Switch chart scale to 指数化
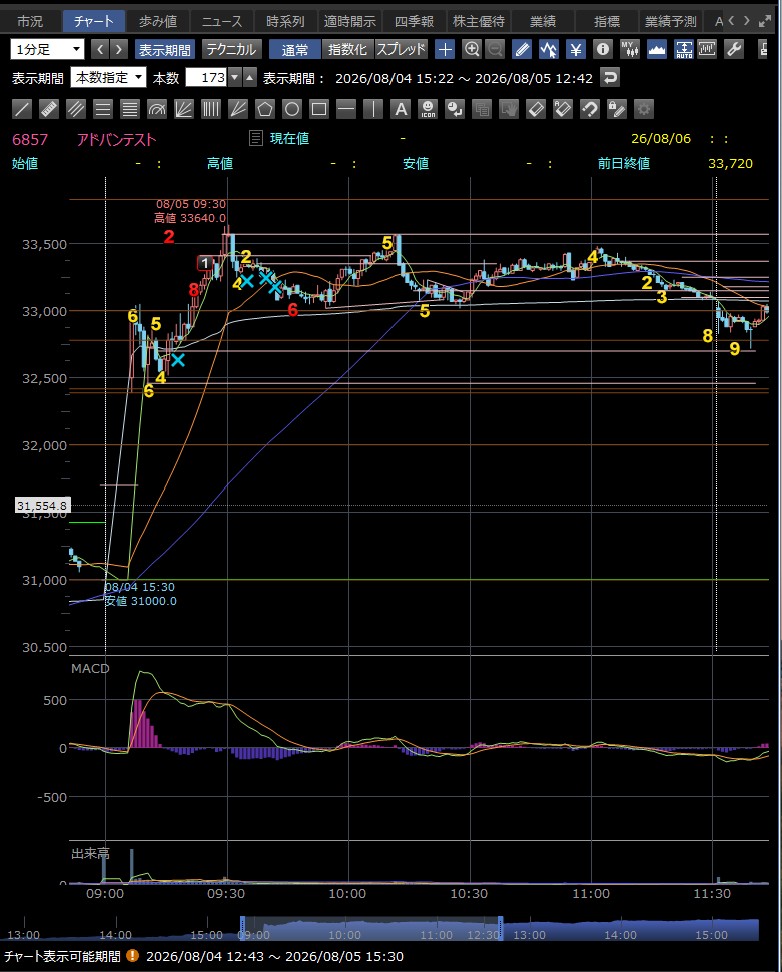 [x=347, y=49]
